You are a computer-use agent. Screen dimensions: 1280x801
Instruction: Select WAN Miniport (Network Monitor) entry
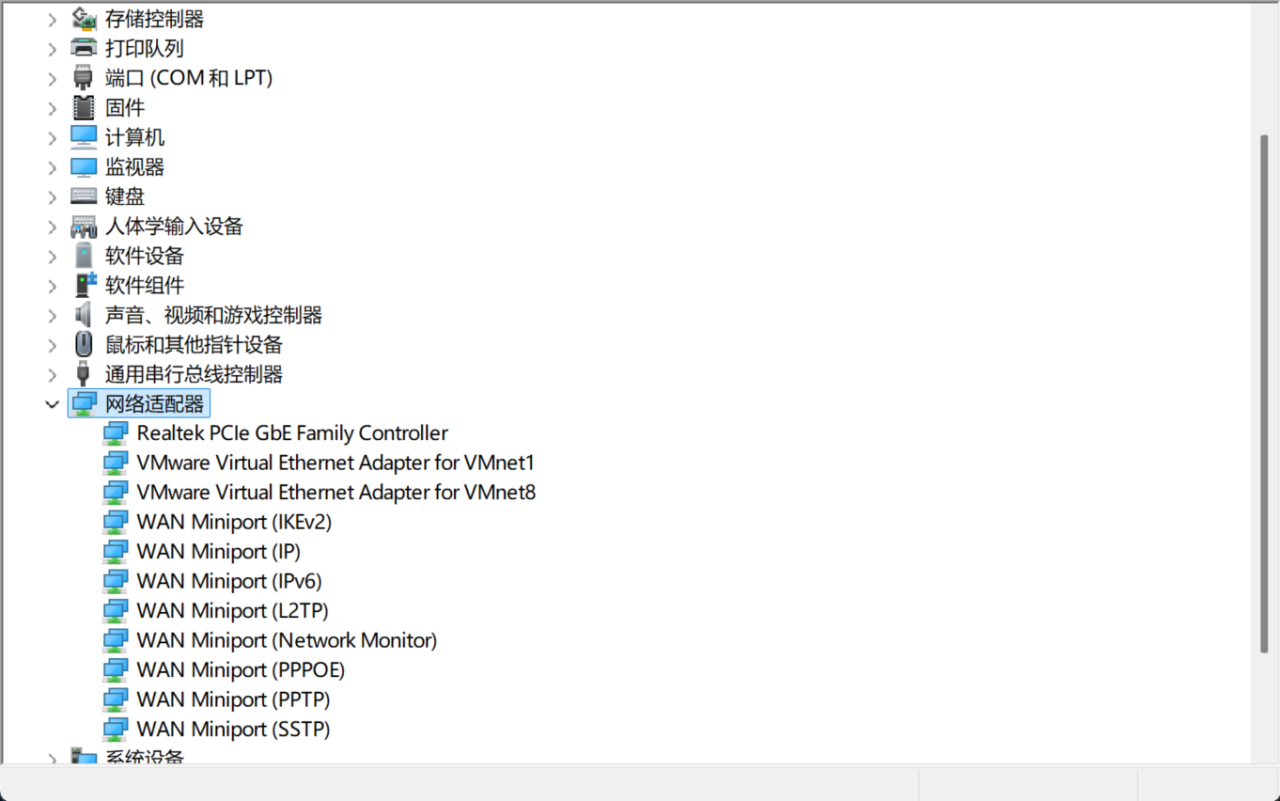pyautogui.click(x=286, y=640)
